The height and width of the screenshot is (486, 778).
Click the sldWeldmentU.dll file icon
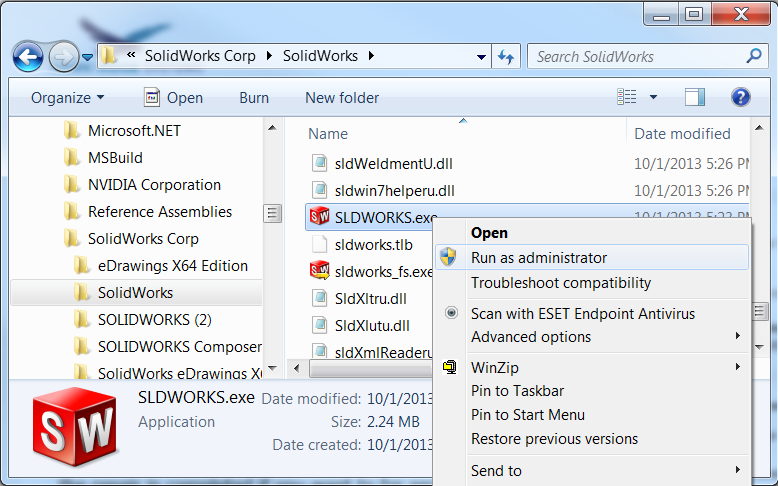point(320,163)
